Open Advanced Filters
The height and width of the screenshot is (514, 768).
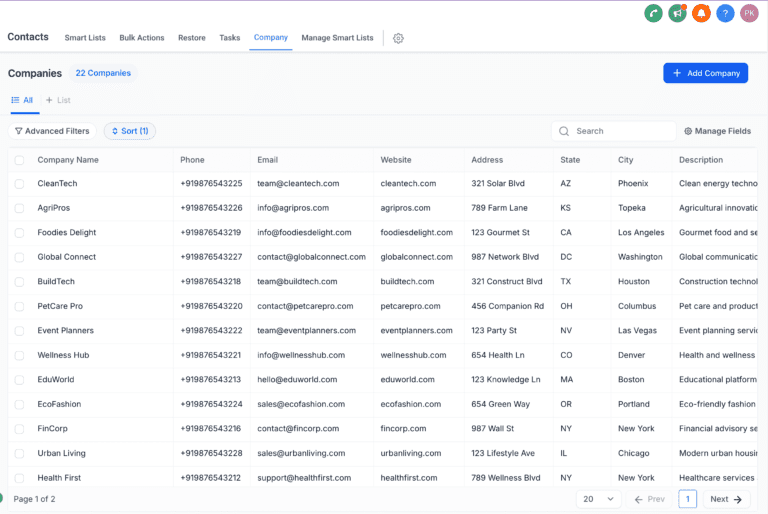52,131
